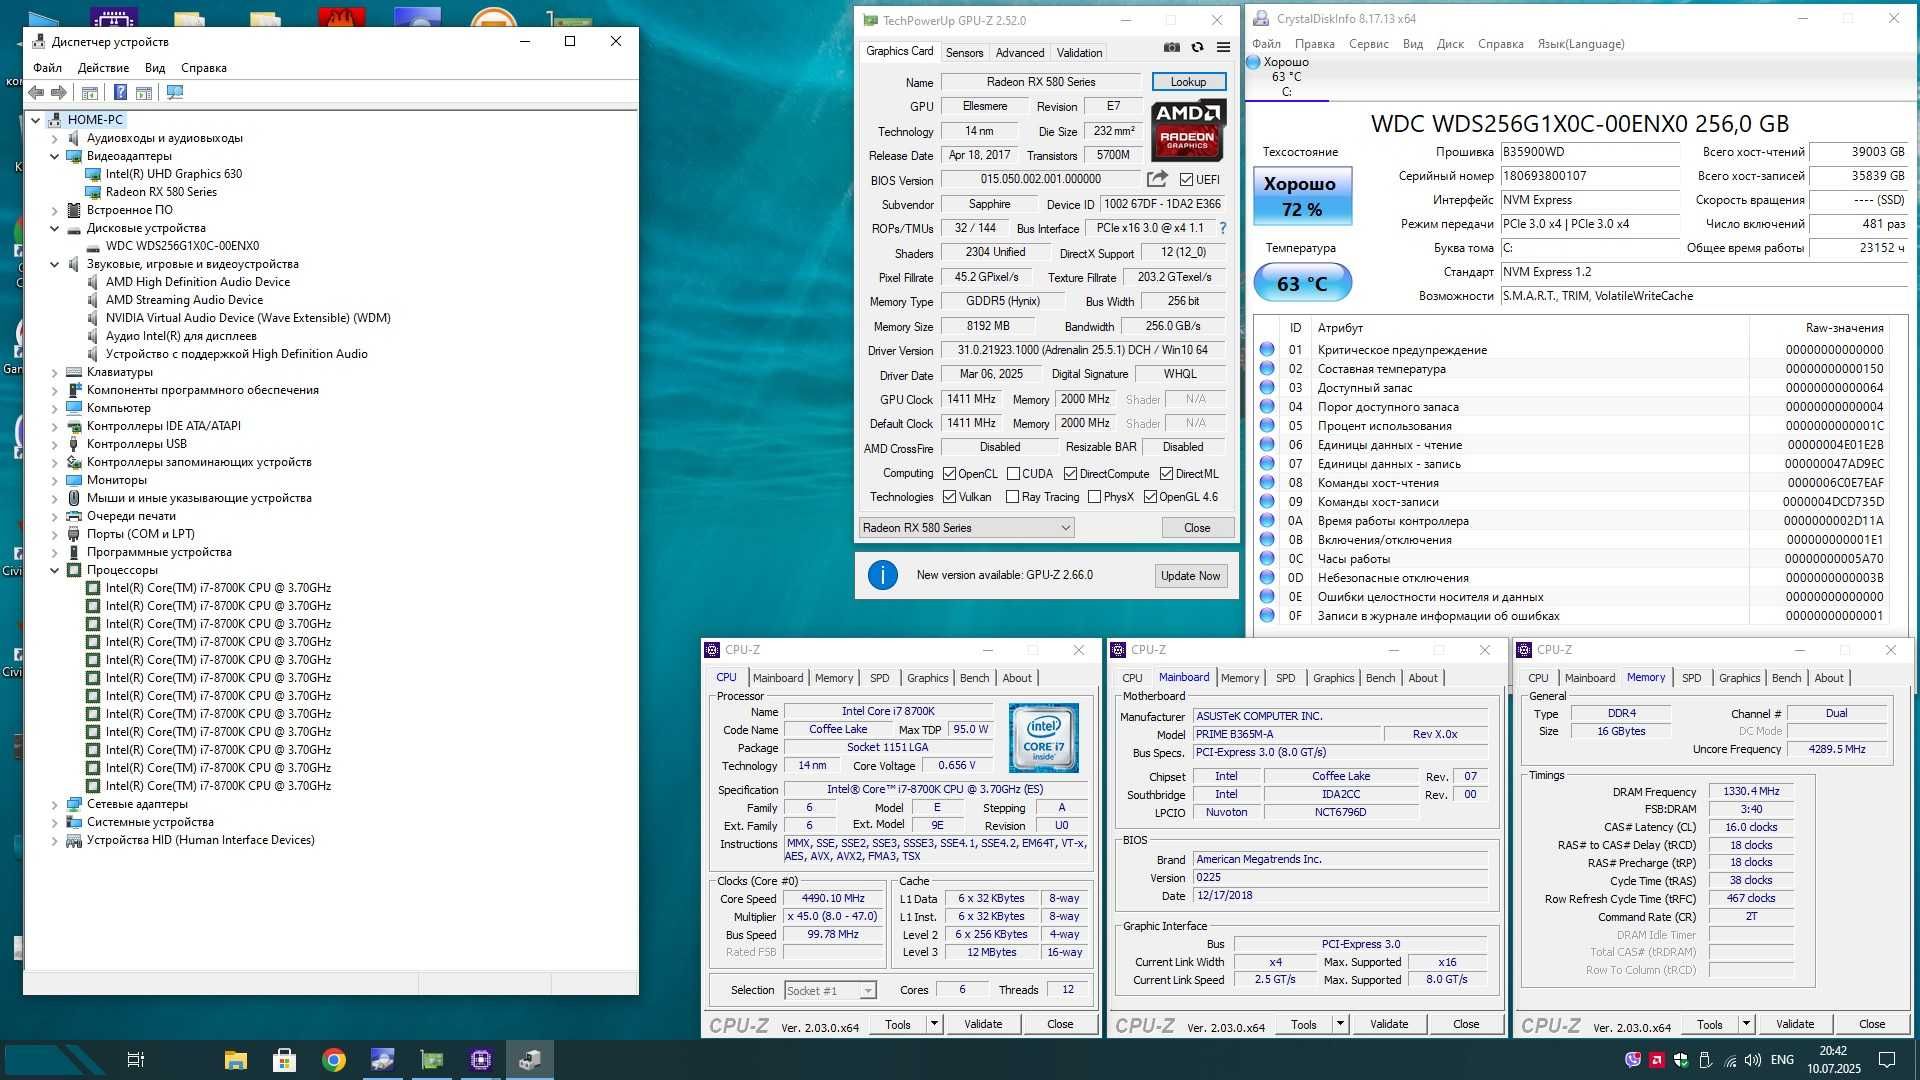Open the SPD tab in the CPU-Z Memory window
Image resolution: width=1920 pixels, height=1080 pixels.
[1691, 678]
